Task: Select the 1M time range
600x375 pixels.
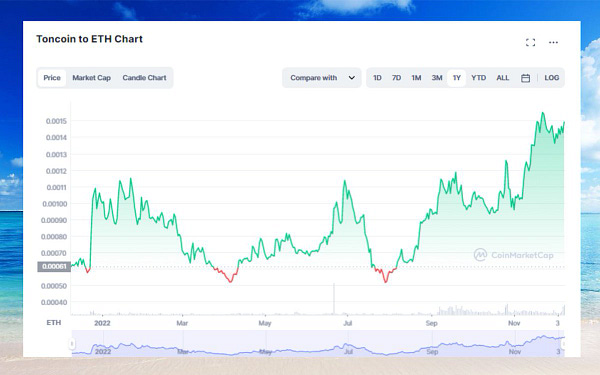Action: pos(416,78)
